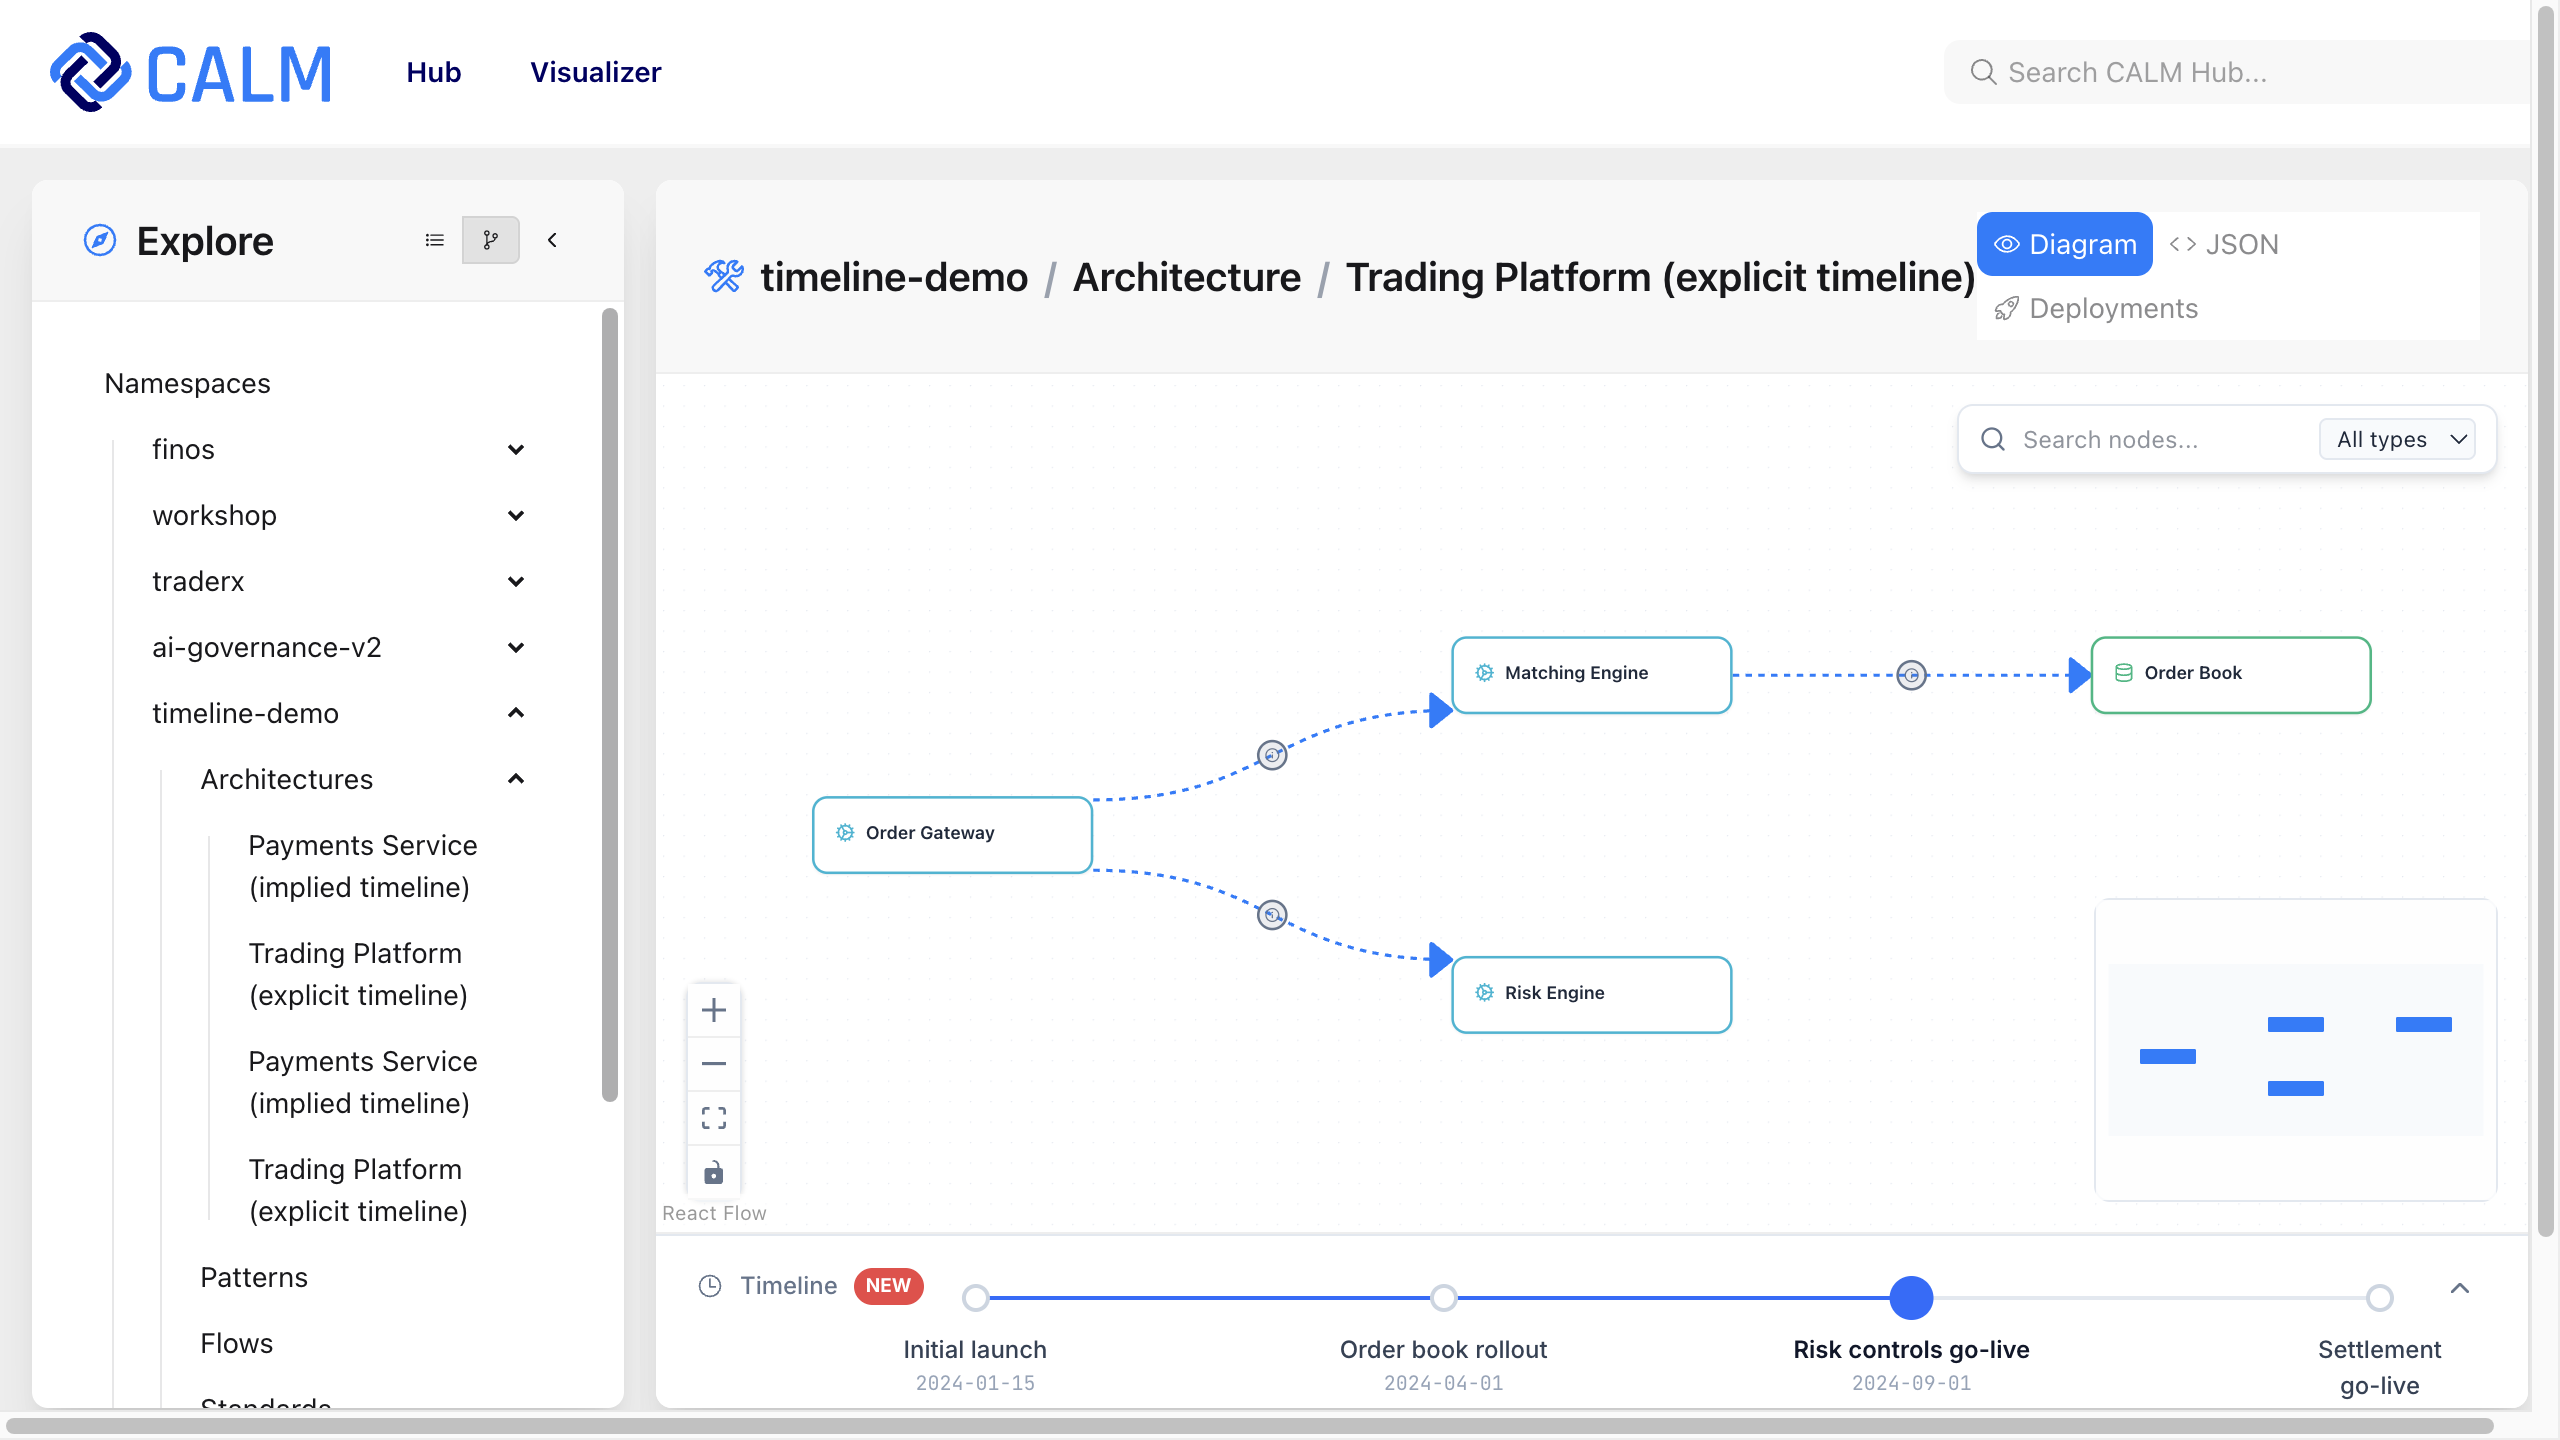Toggle diagram interactivity lock
This screenshot has height=1440, width=2560.
(x=714, y=1172)
